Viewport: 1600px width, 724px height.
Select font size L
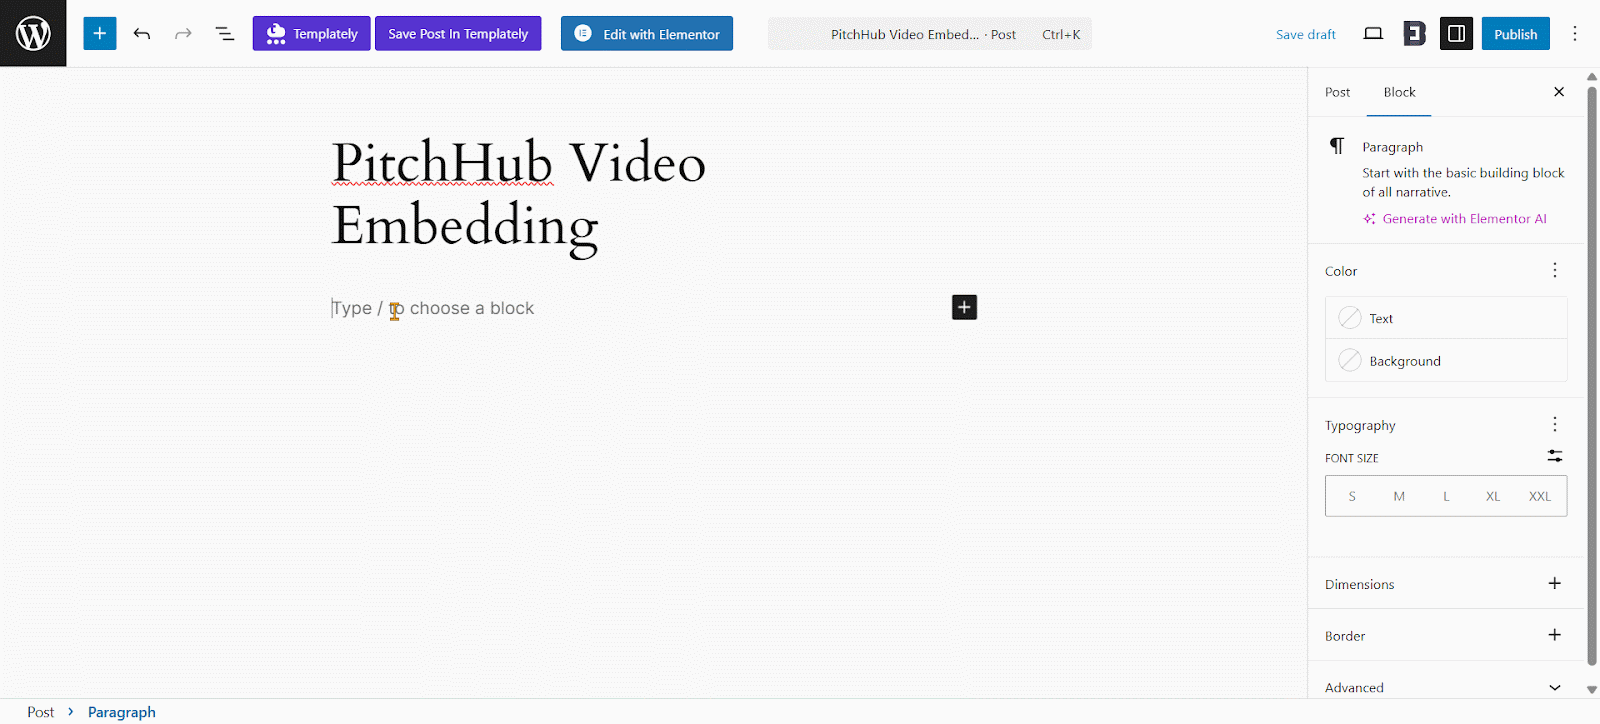pos(1446,496)
